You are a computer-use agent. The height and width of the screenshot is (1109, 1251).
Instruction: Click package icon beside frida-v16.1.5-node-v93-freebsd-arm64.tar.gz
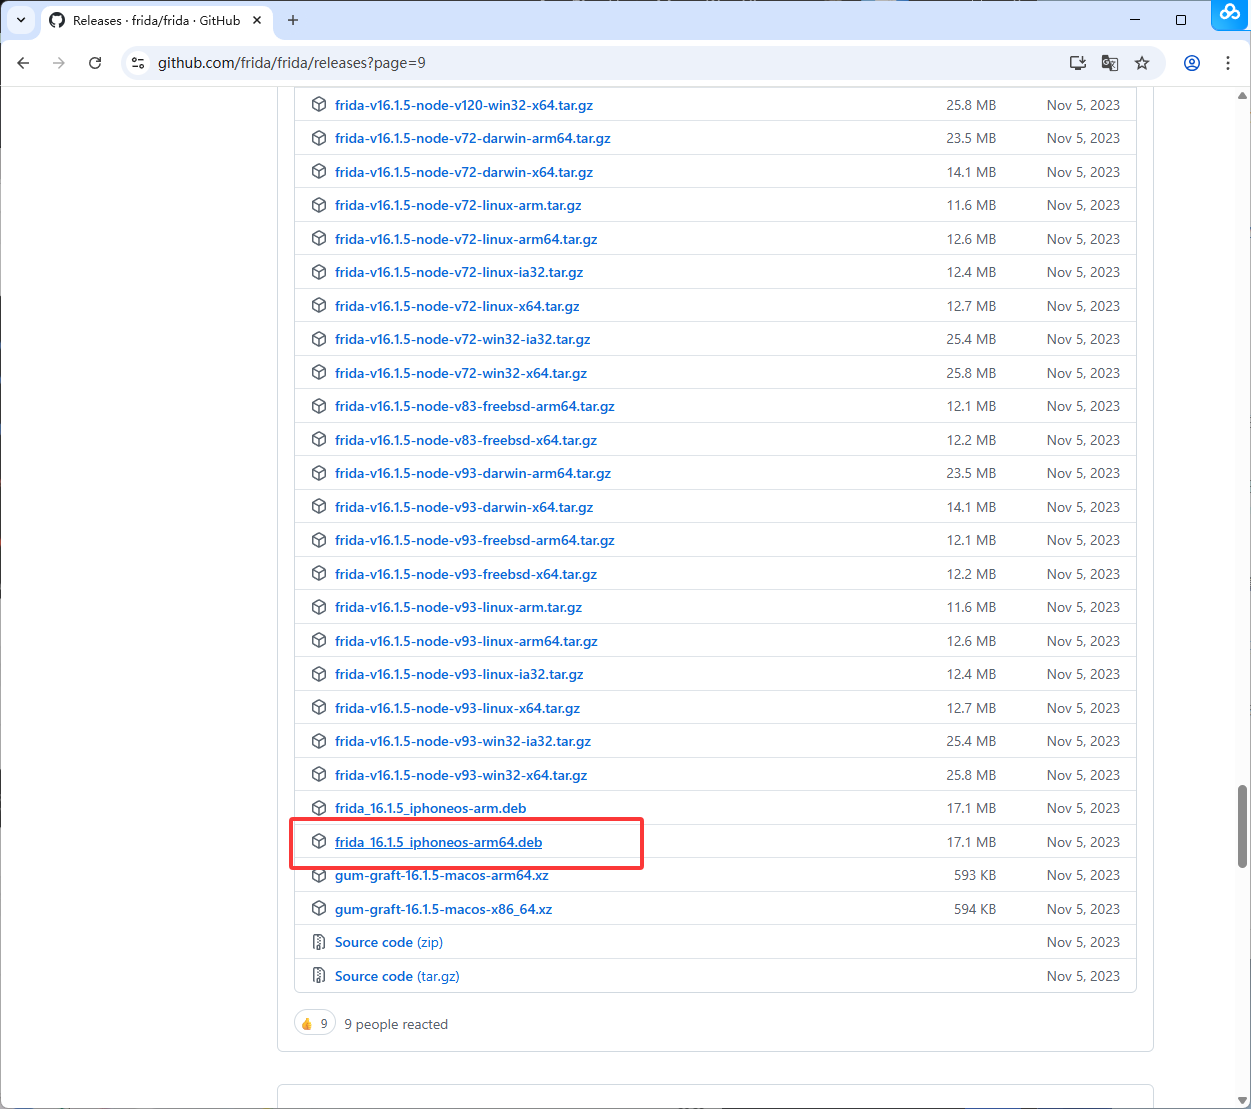click(319, 539)
